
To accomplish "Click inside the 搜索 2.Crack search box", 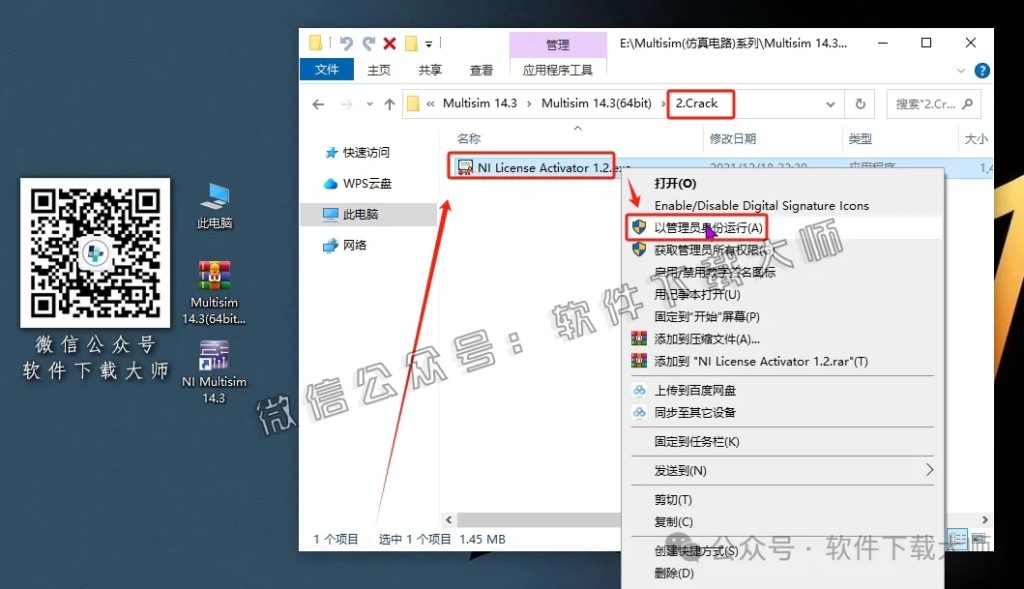I will 925,104.
